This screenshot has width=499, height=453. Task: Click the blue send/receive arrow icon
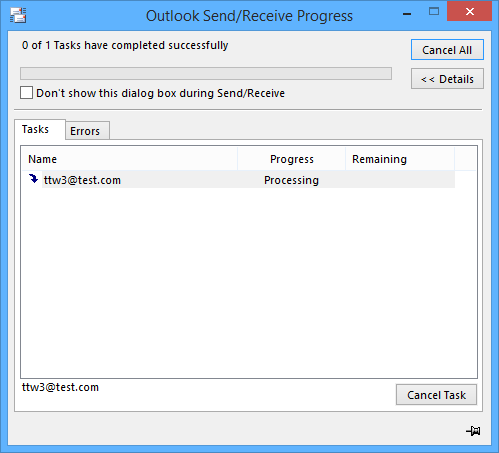pos(33,179)
